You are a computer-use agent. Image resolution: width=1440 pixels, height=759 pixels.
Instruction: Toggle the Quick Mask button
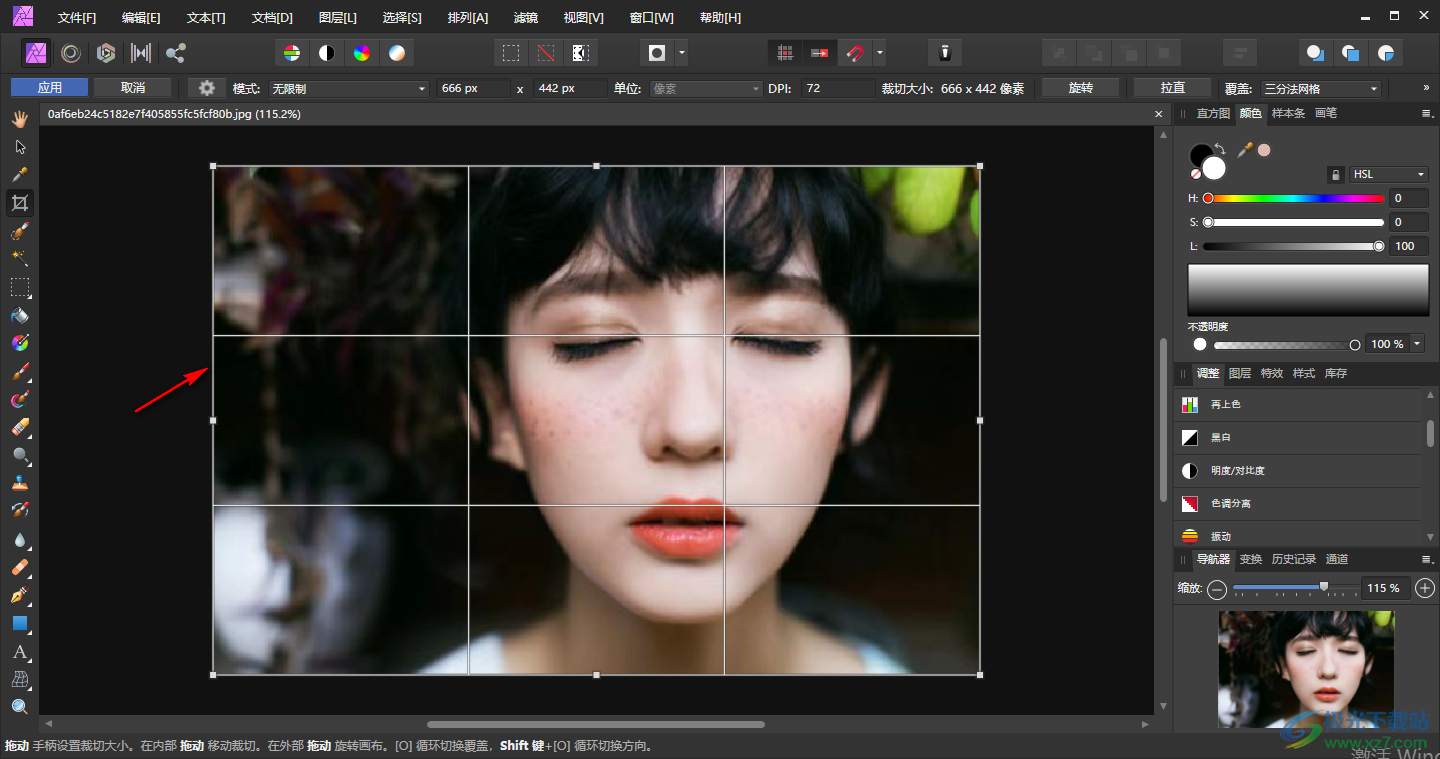657,53
